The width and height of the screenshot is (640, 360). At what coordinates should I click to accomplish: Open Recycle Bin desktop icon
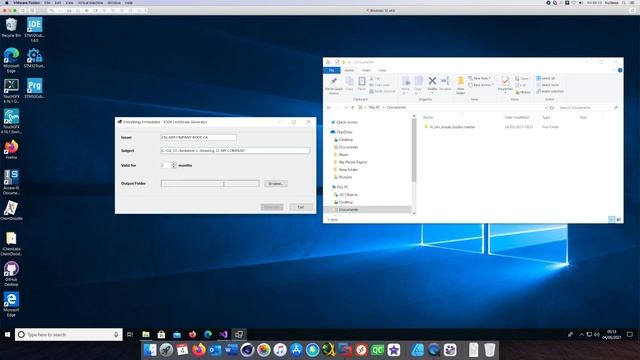[x=11, y=28]
